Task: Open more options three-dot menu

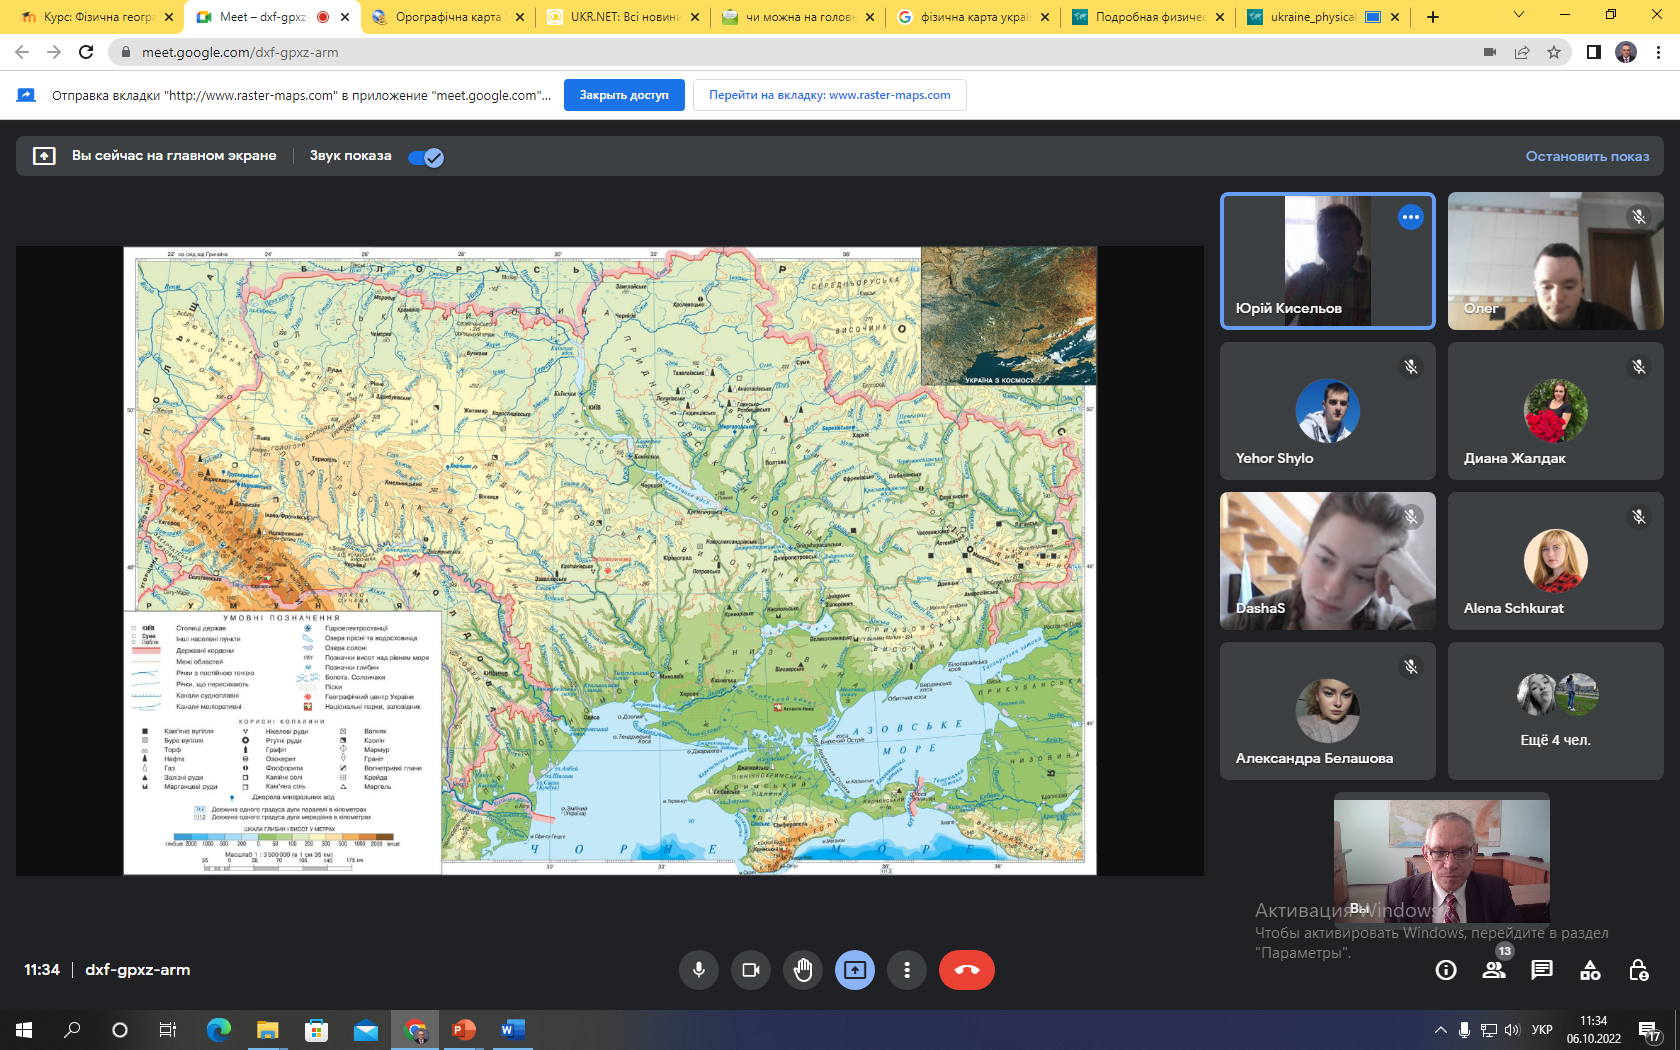Action: pyautogui.click(x=907, y=970)
